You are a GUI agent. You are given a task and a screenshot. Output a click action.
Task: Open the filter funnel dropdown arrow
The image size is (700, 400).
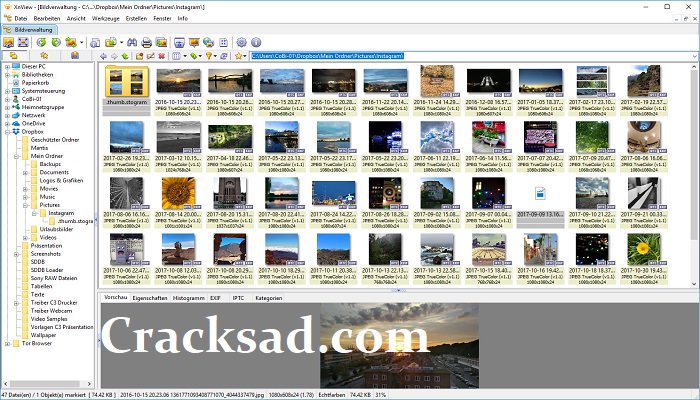click(x=215, y=56)
